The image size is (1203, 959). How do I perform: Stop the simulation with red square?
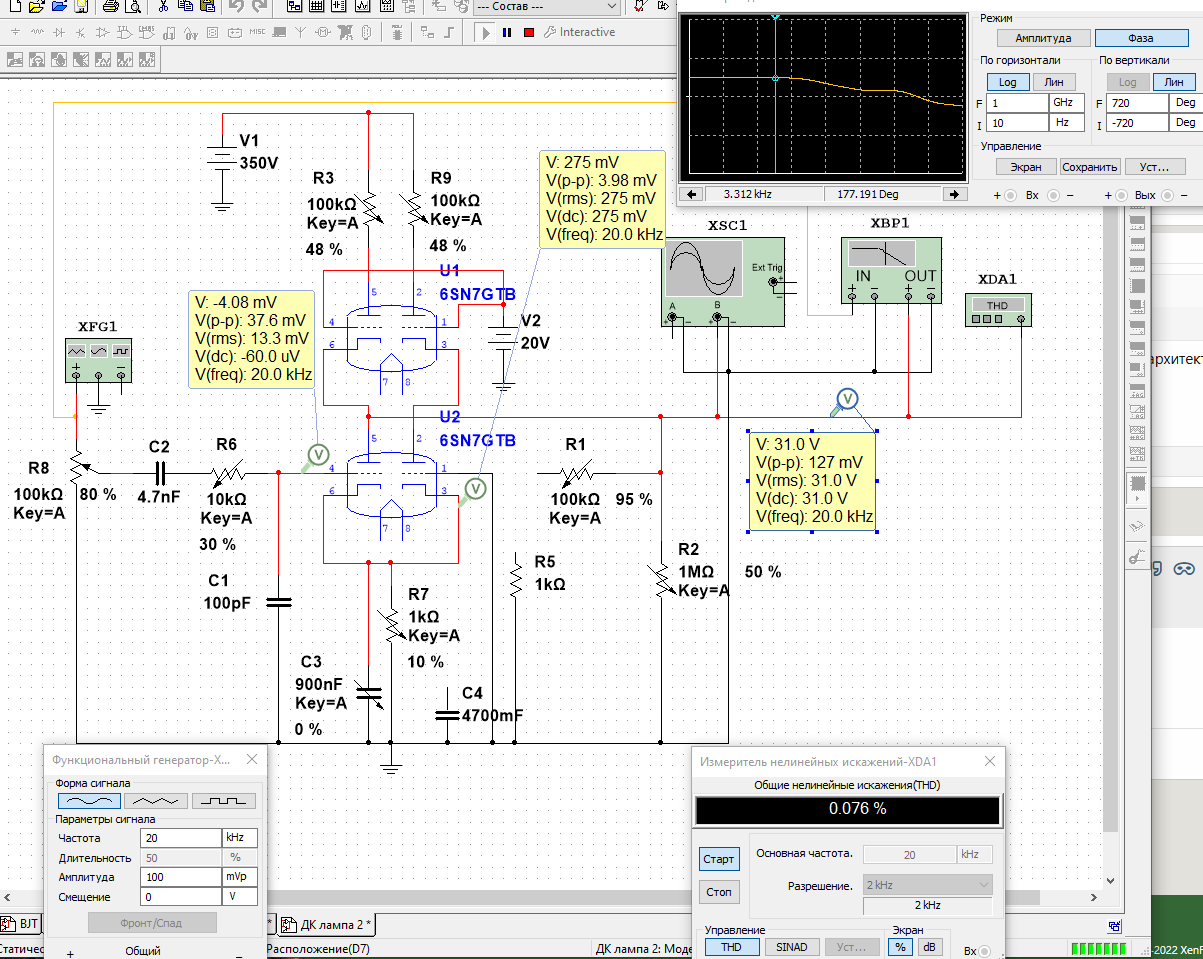tap(529, 32)
